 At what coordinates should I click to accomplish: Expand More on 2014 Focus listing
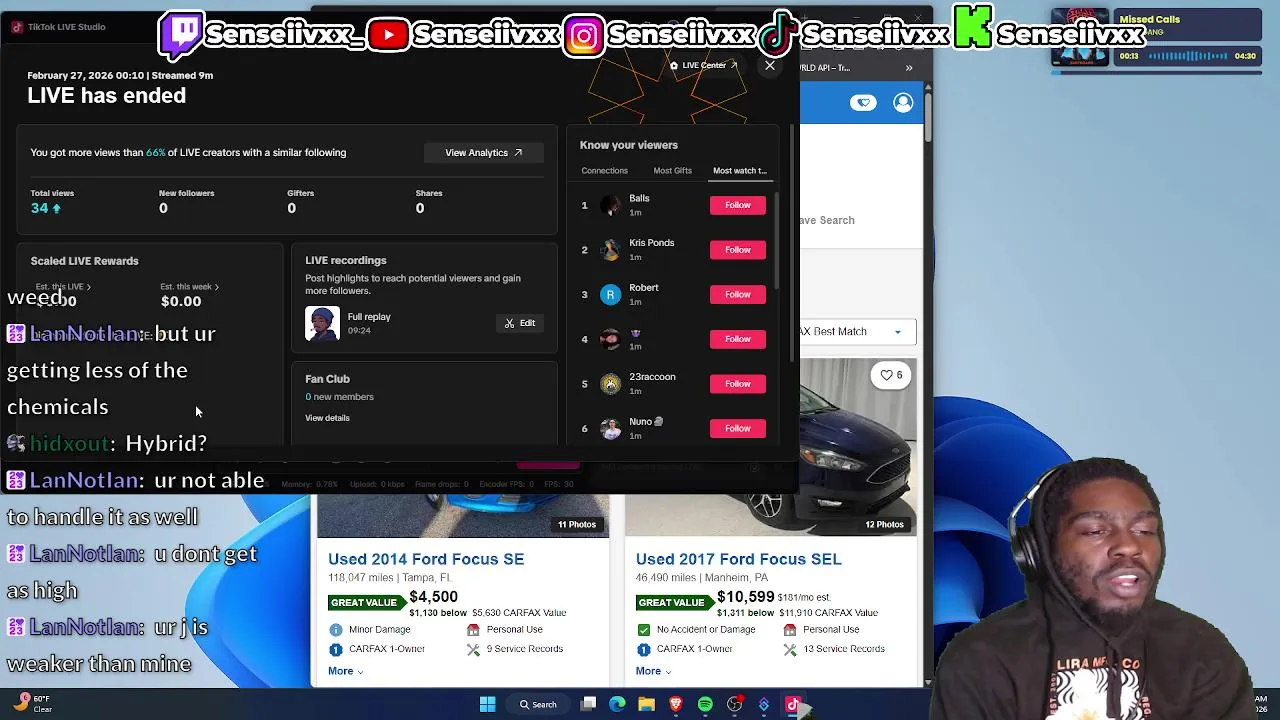pos(345,671)
